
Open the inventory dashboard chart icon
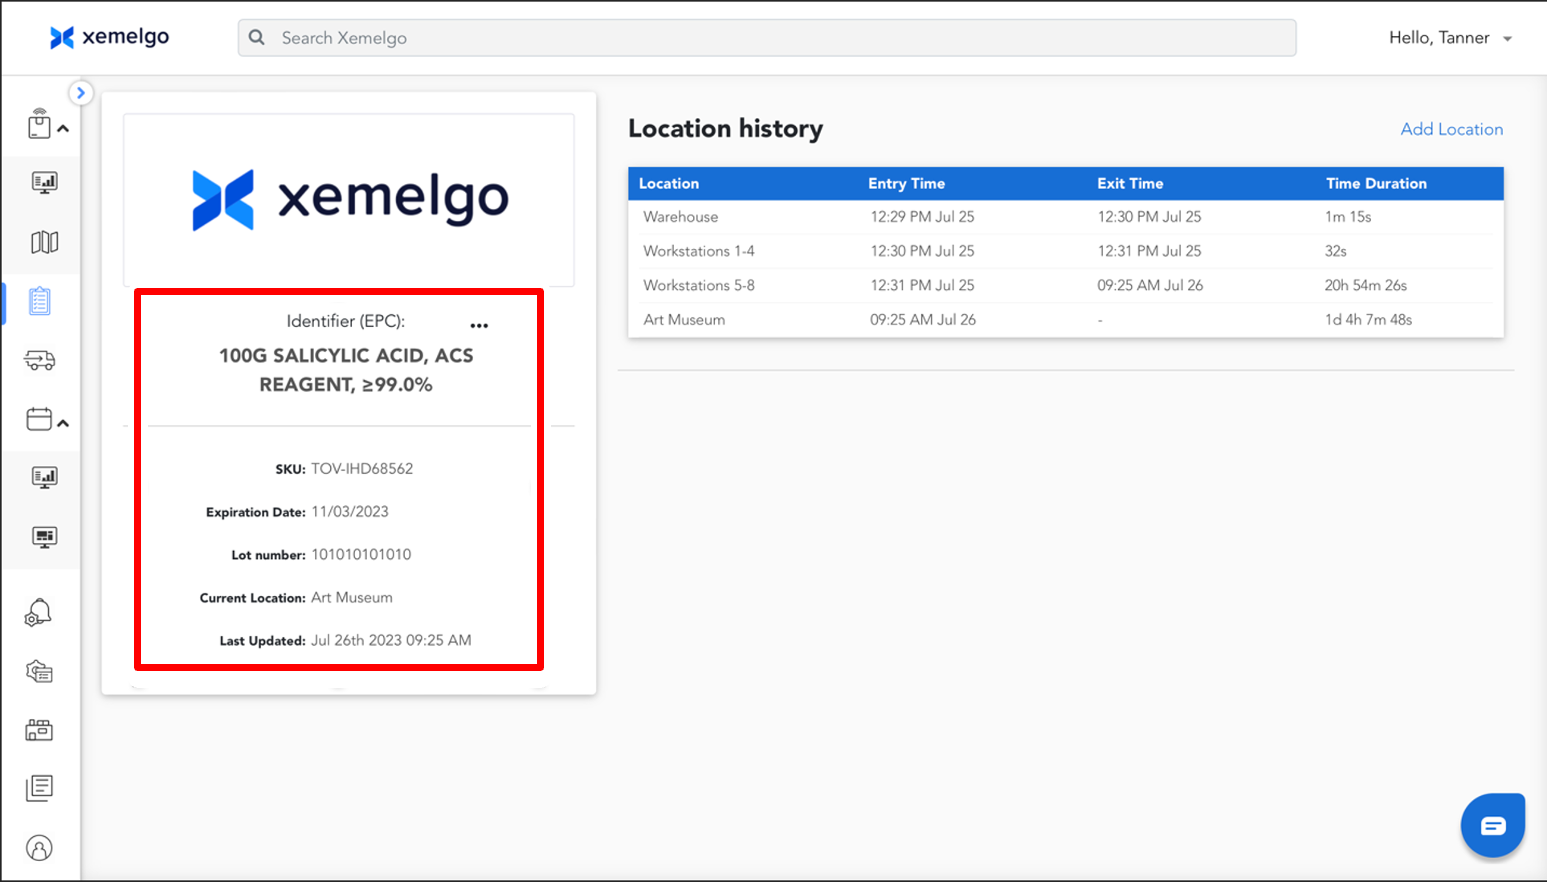click(45, 183)
